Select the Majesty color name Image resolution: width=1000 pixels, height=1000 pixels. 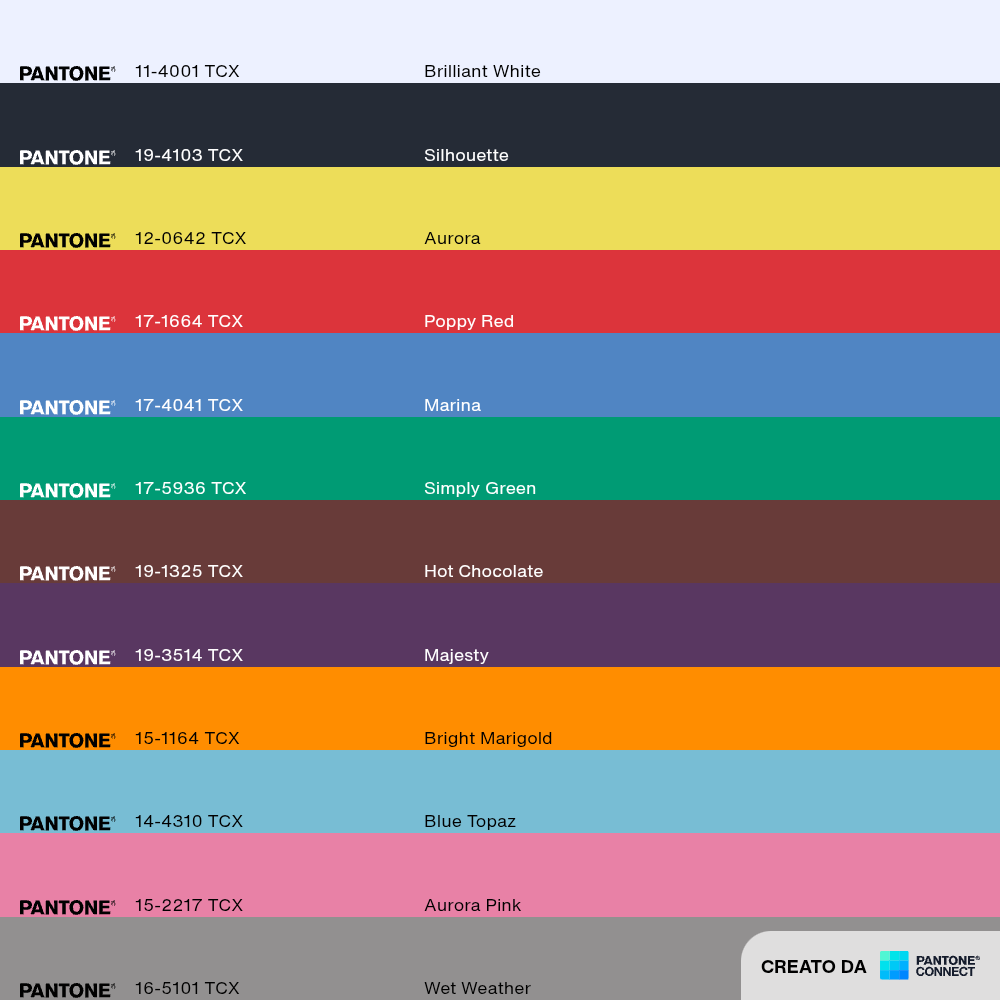pyautogui.click(x=456, y=656)
